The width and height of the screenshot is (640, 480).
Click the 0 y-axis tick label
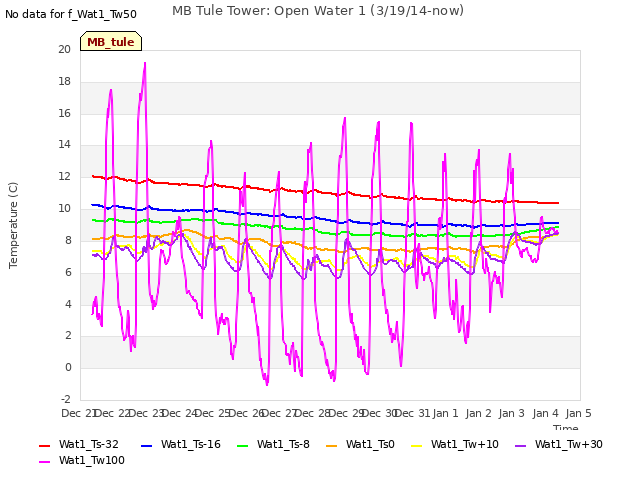click(x=68, y=367)
